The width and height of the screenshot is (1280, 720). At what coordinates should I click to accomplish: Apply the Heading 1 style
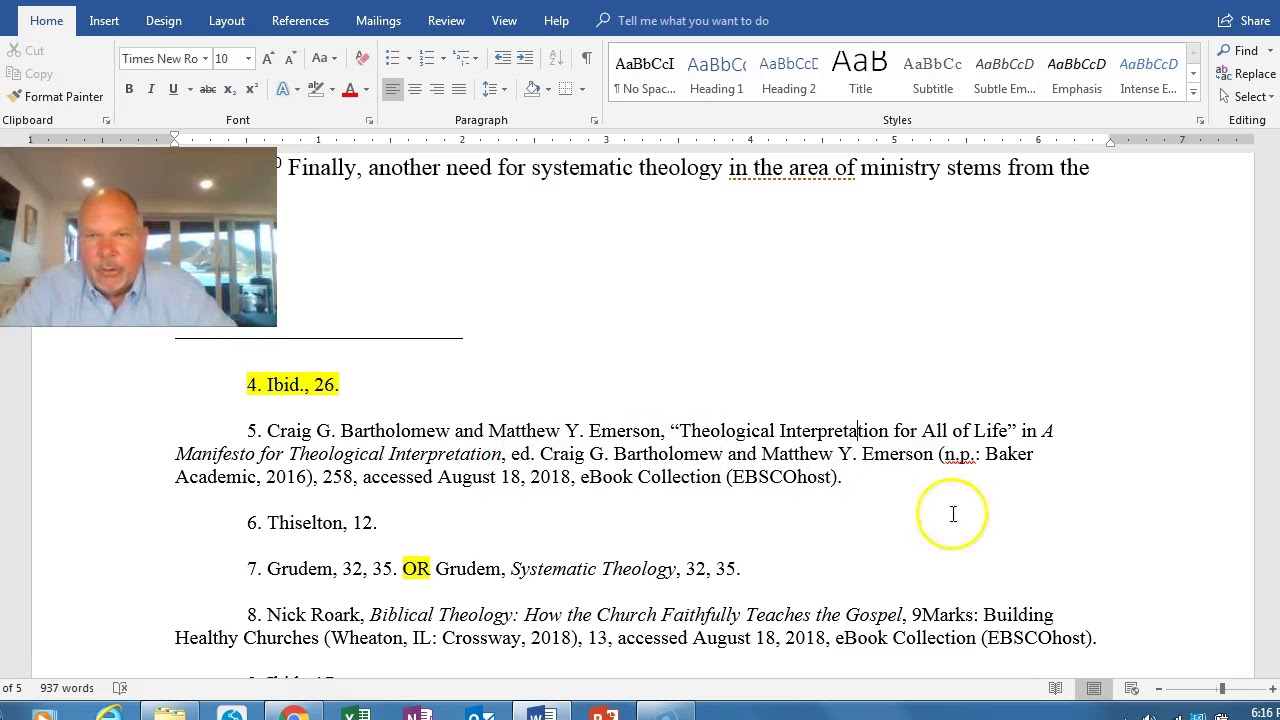[717, 75]
